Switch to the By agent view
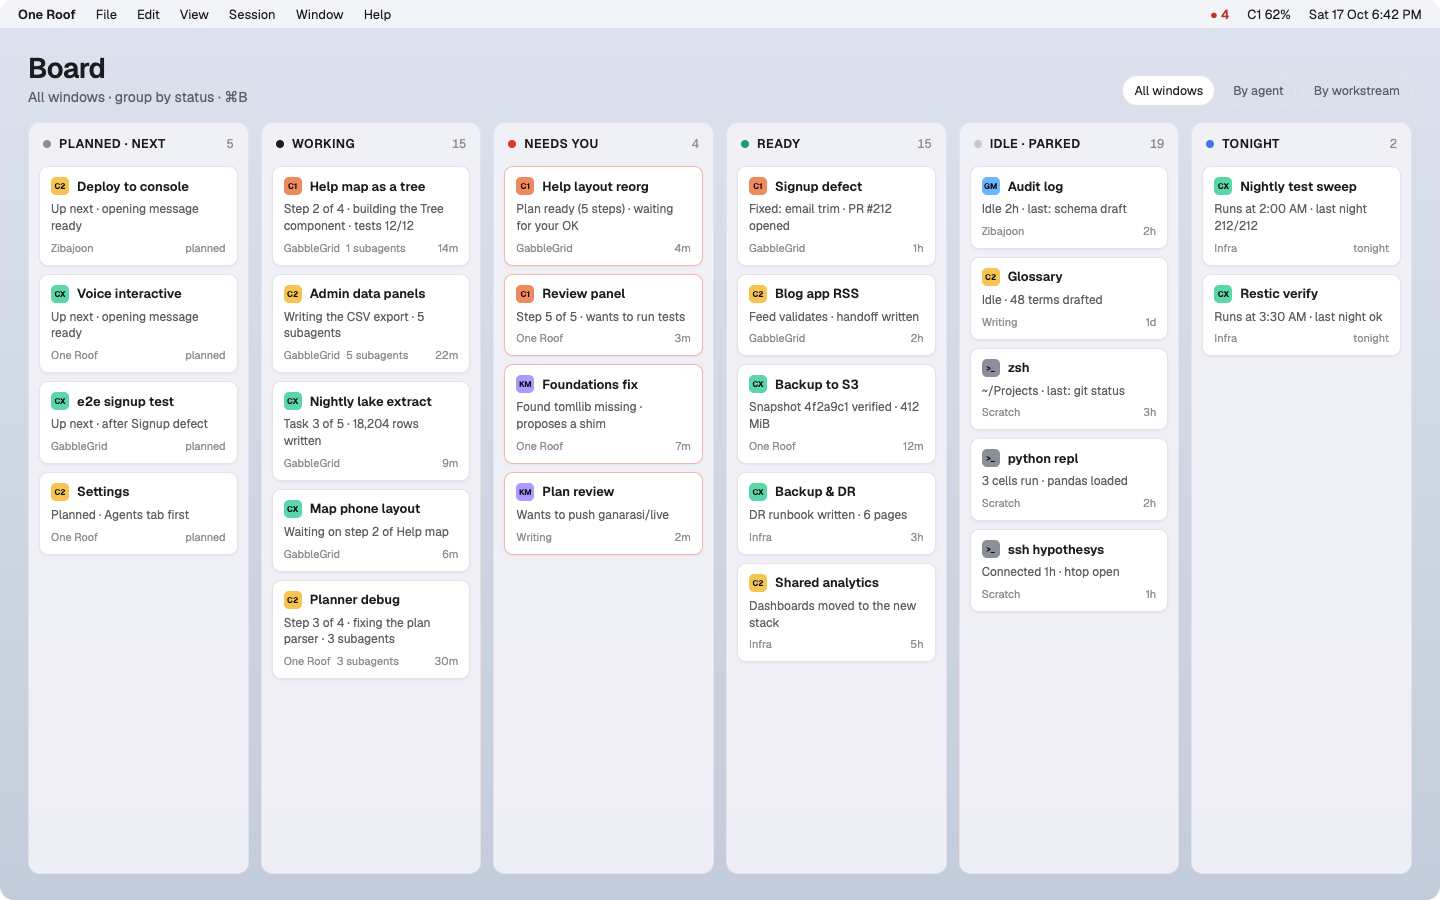This screenshot has width=1440, height=900. pos(1258,91)
